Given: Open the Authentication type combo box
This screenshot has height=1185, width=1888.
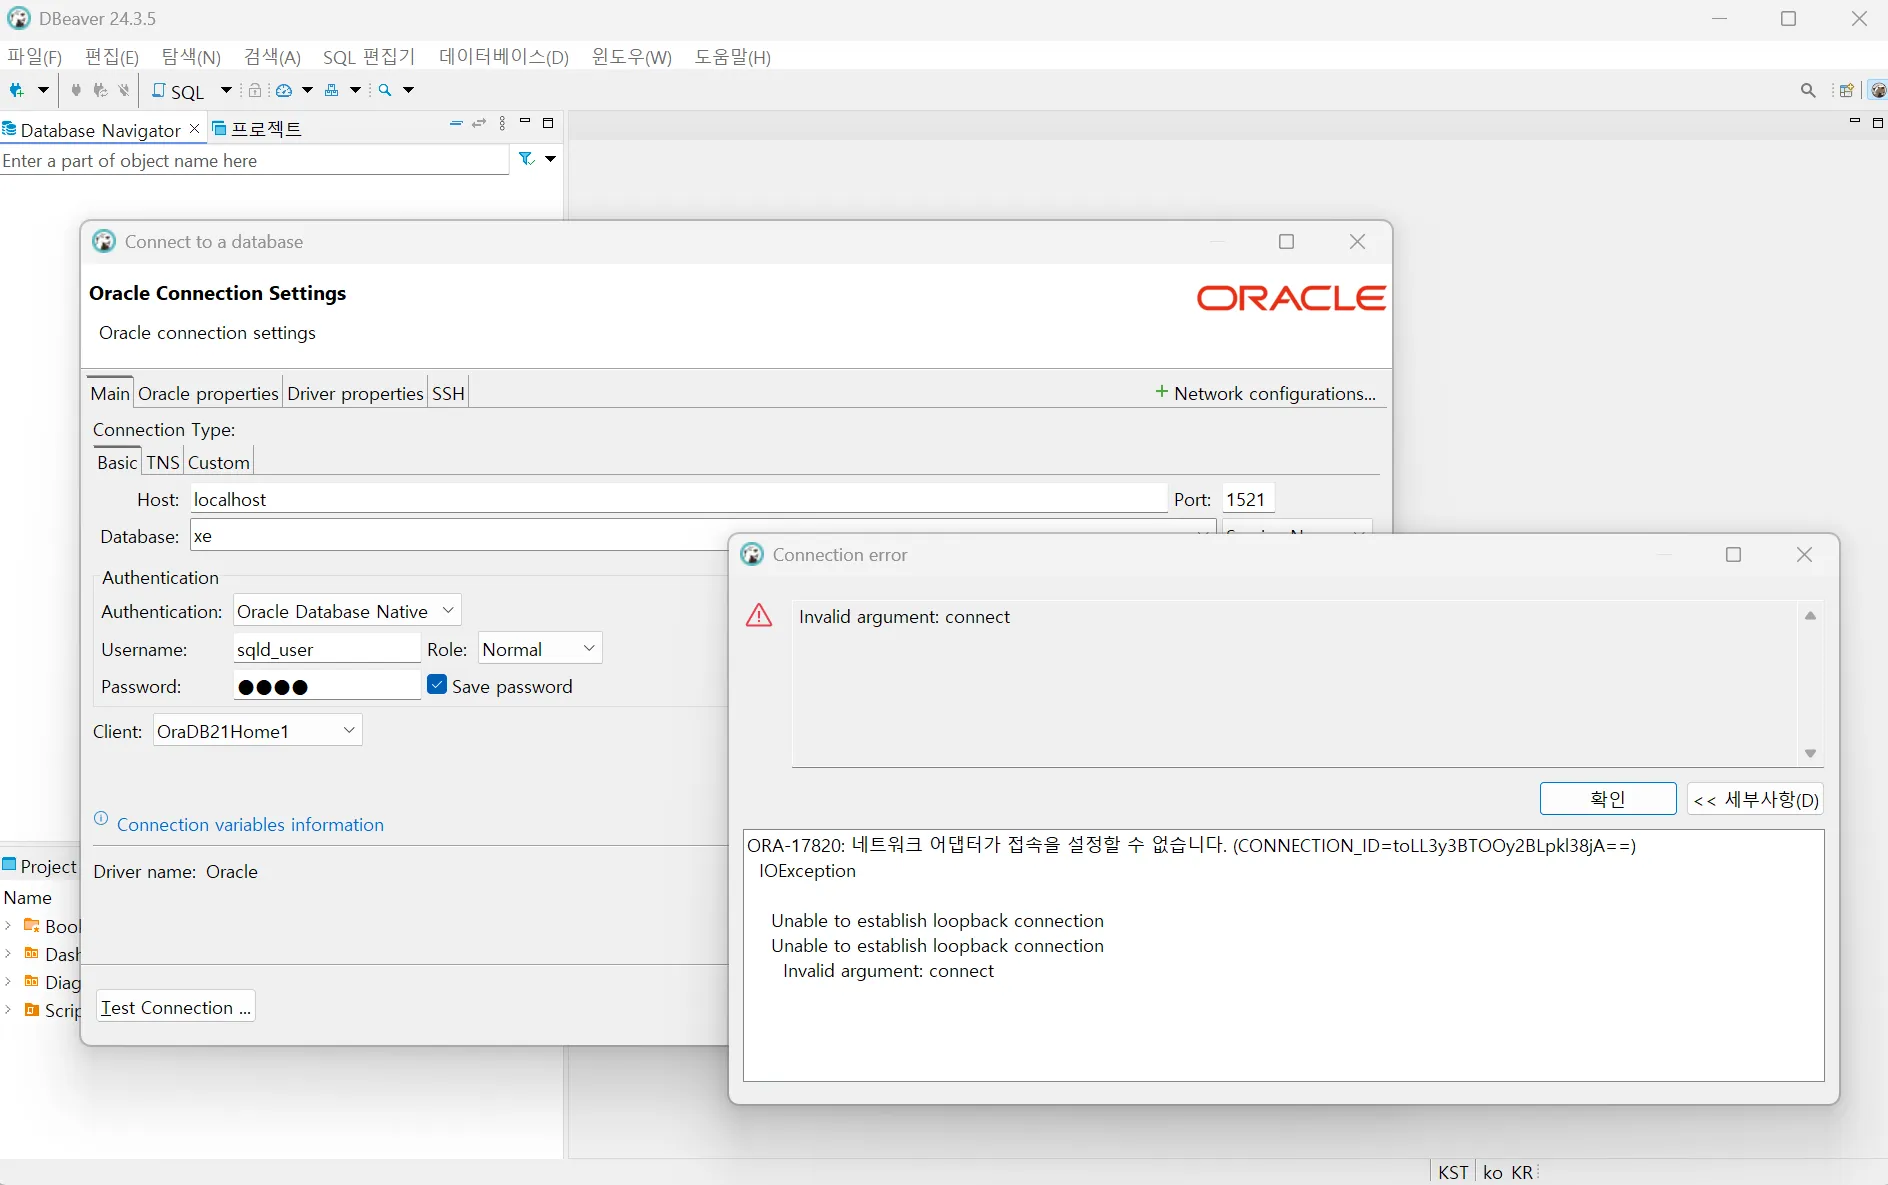Looking at the screenshot, I should [347, 611].
